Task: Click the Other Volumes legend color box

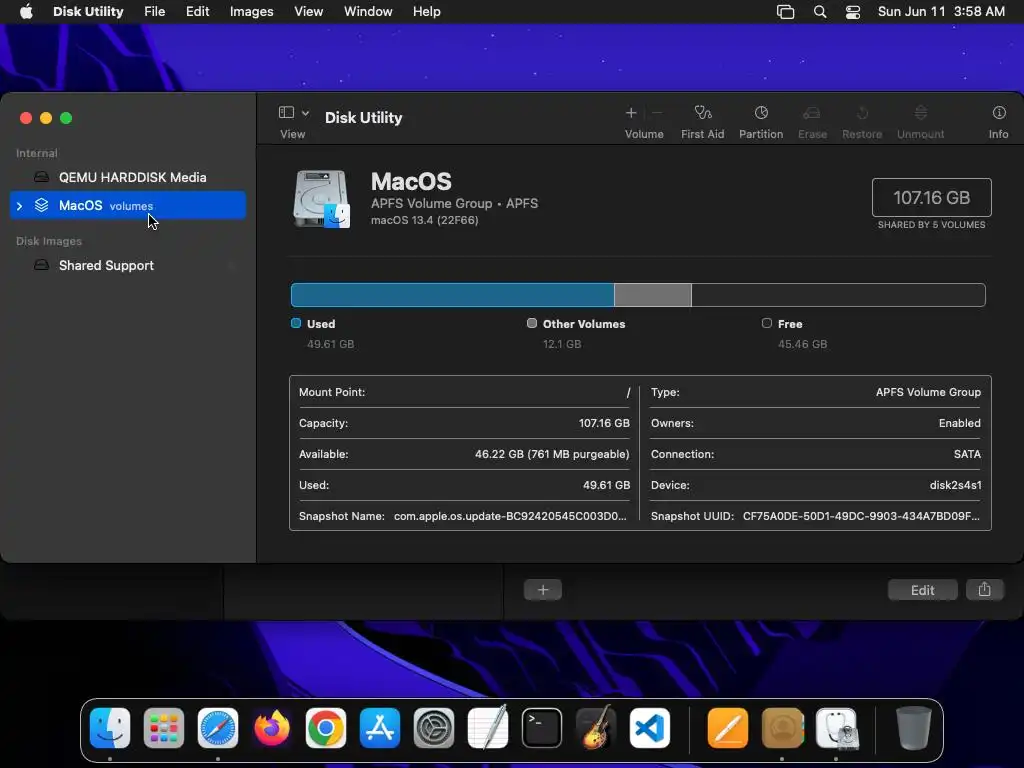Action: [532, 323]
